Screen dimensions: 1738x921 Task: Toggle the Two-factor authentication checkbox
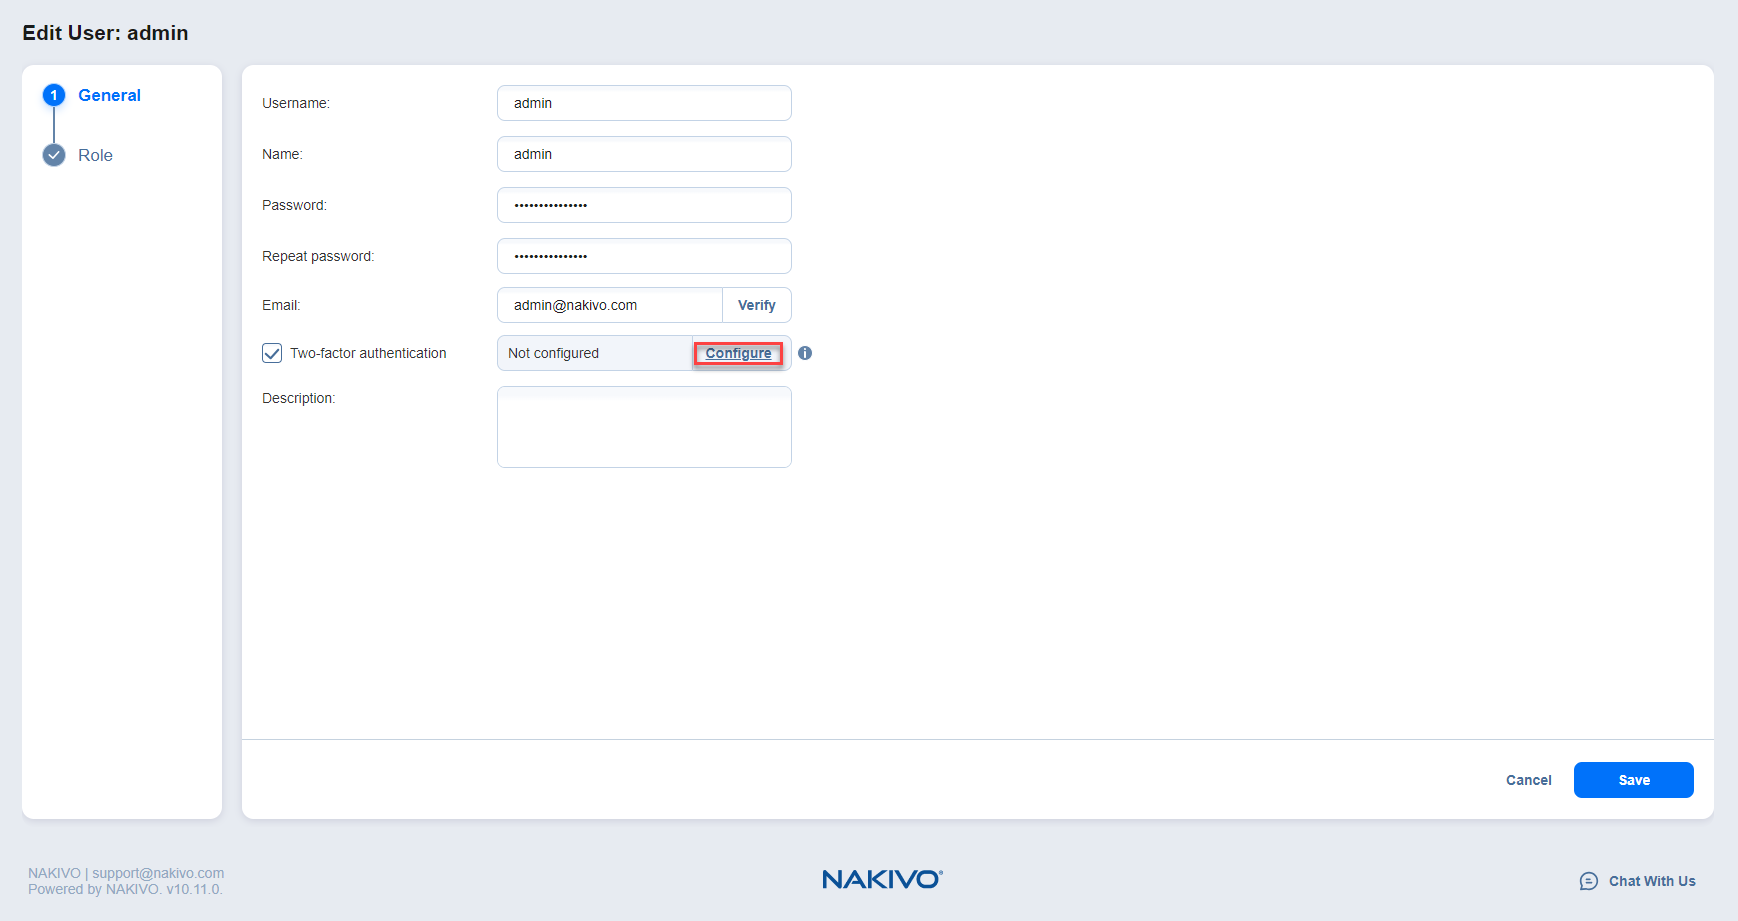[x=272, y=353]
